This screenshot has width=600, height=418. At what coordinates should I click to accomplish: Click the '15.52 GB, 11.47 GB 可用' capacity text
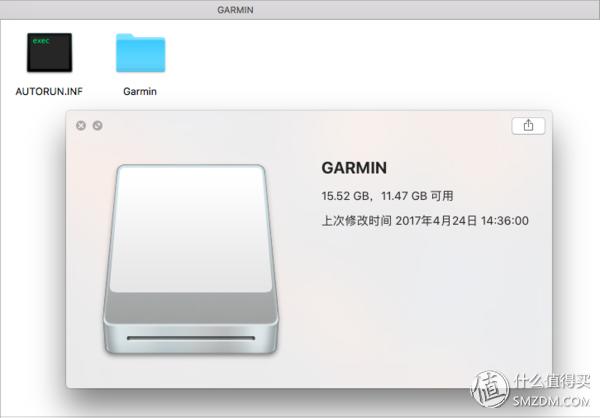[x=387, y=196]
